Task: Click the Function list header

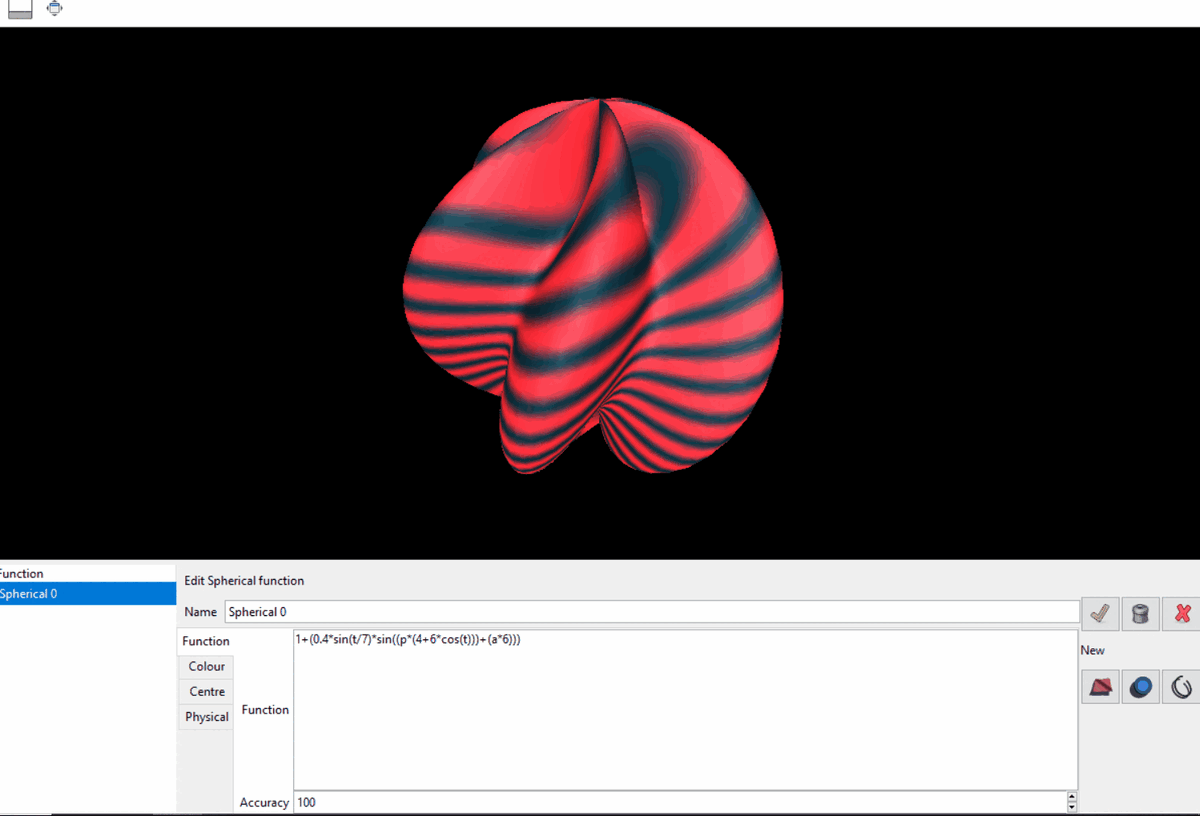Action: coord(88,574)
